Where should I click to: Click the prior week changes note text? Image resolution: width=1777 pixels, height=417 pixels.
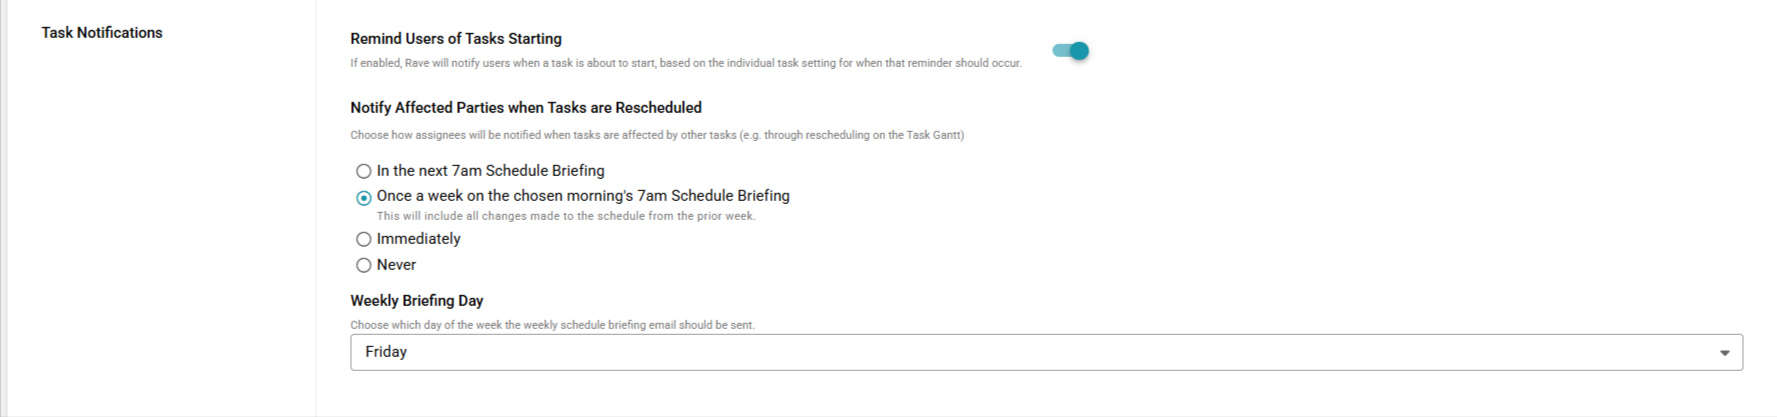click(x=566, y=216)
